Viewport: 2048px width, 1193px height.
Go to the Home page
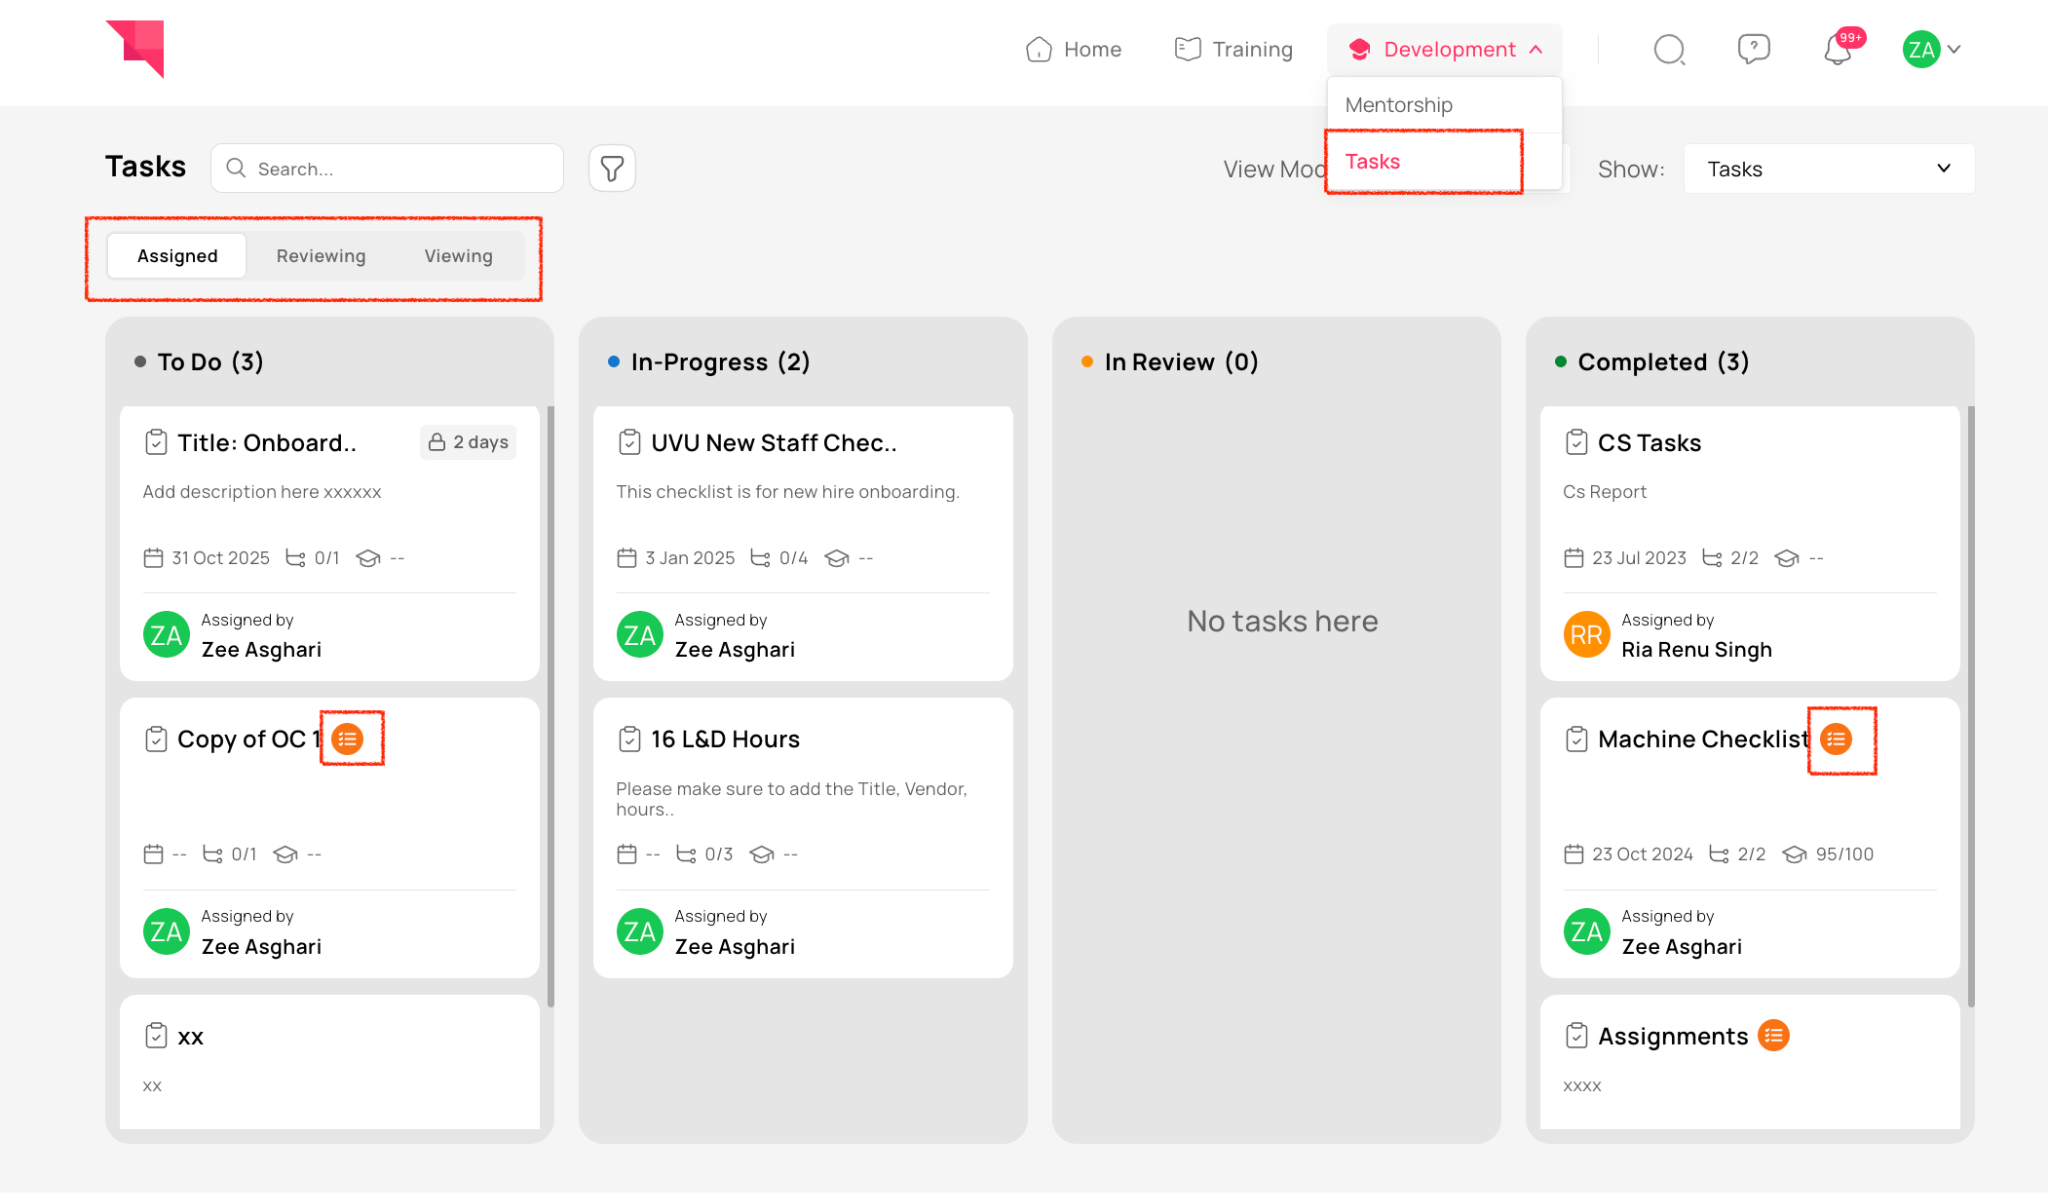(x=1074, y=49)
